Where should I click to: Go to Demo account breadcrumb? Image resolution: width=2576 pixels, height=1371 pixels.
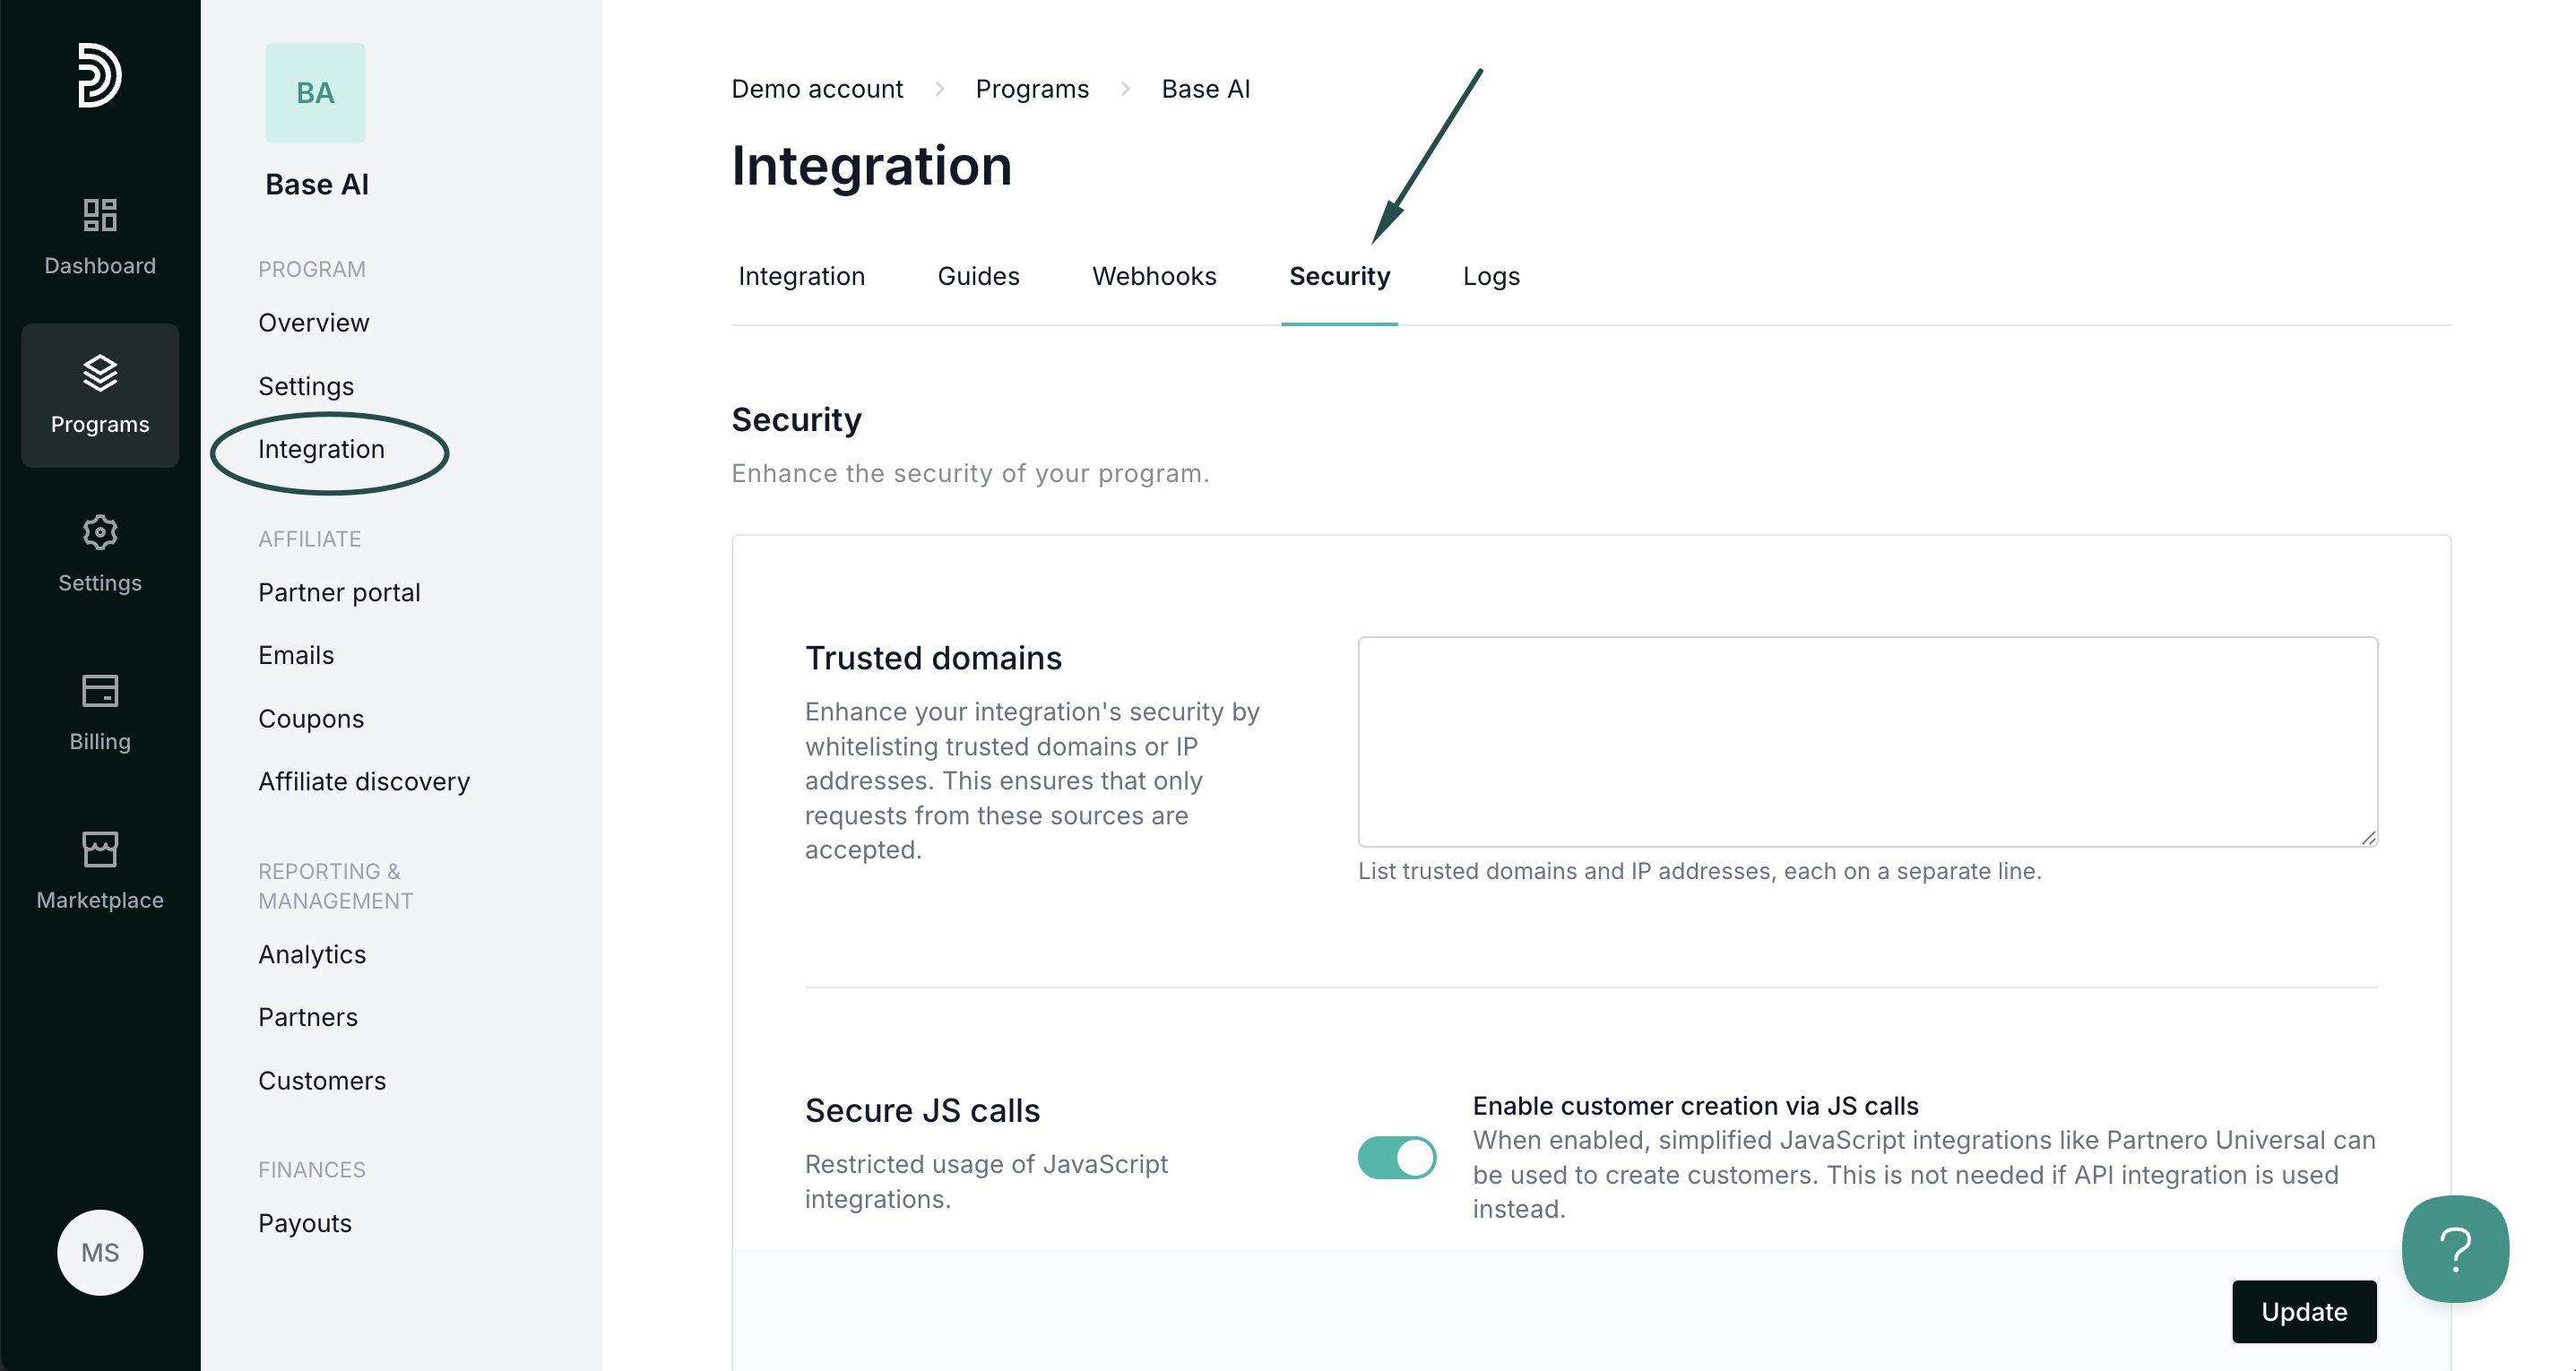pos(817,89)
